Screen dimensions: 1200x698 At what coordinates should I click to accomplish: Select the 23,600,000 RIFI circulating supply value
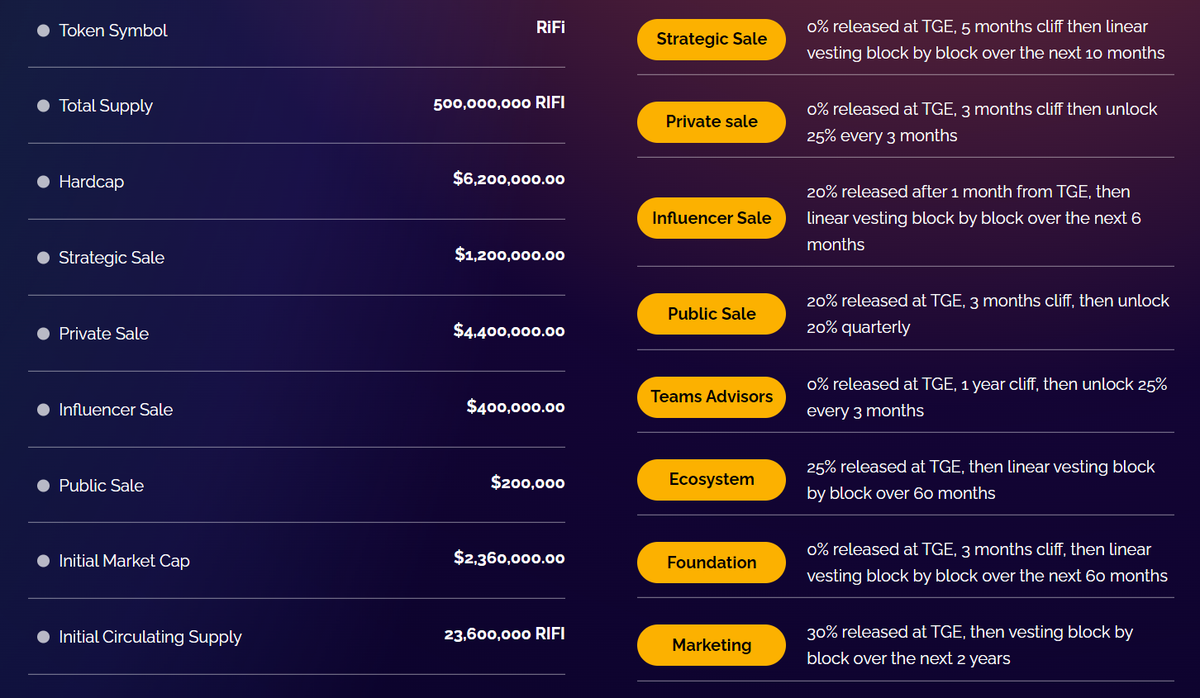pyautogui.click(x=504, y=634)
